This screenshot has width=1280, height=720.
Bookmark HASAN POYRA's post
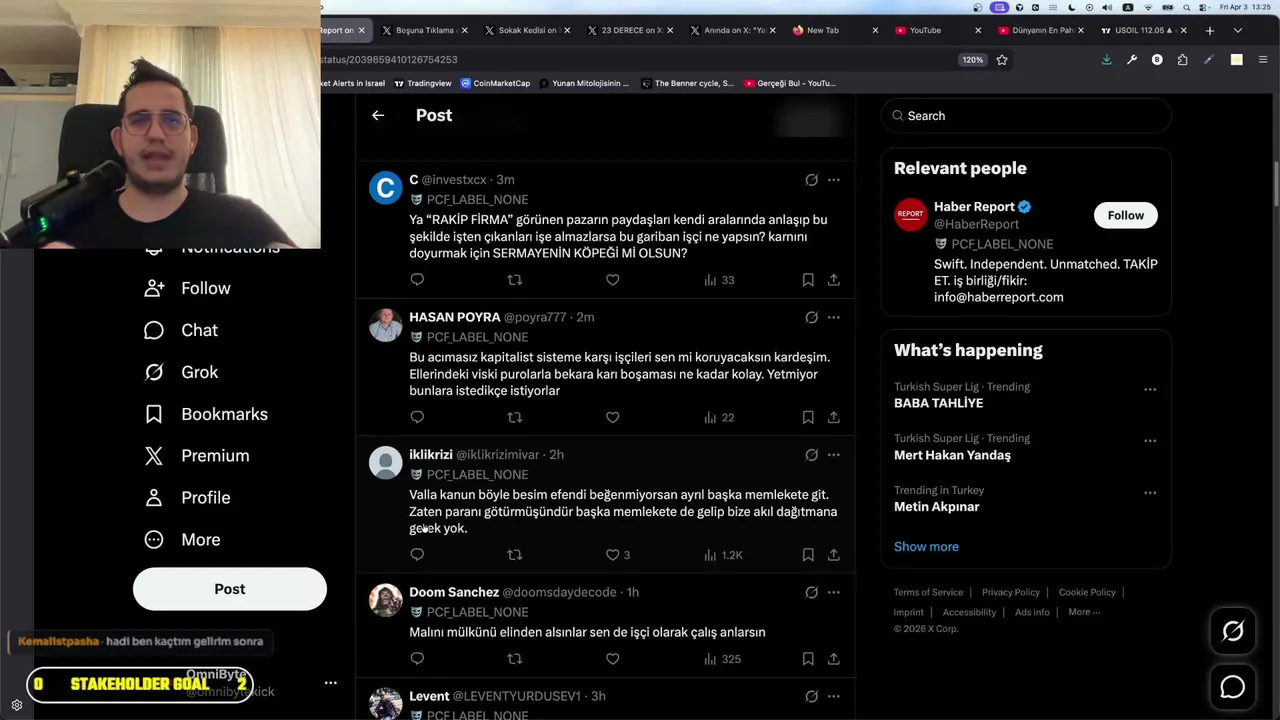click(x=808, y=417)
